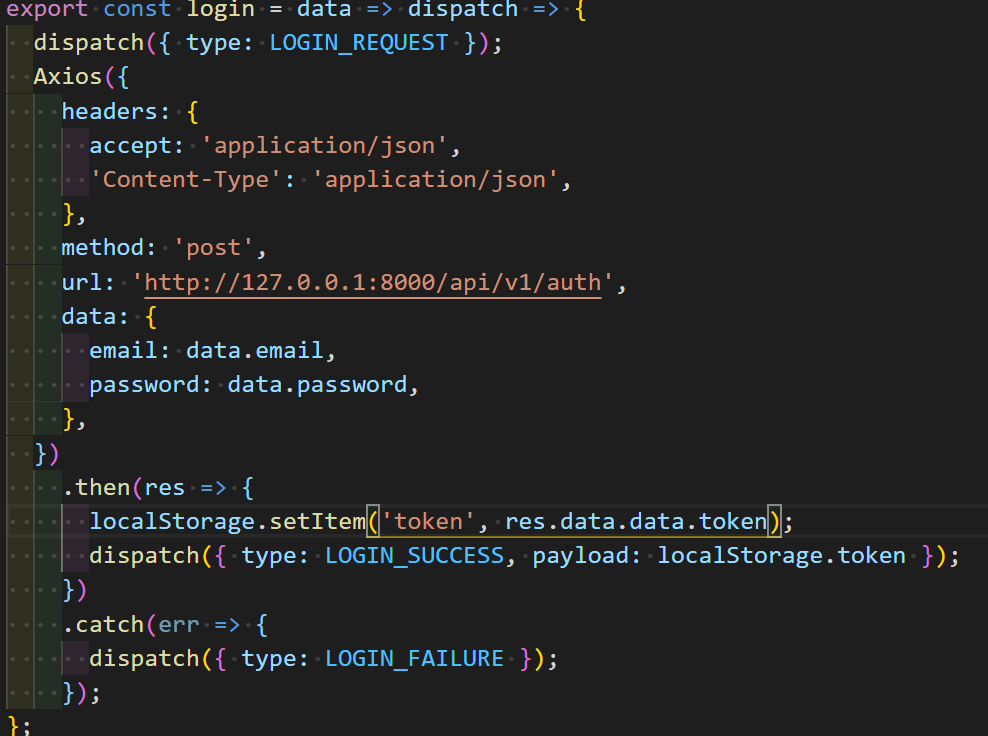Click the 'headers' property key
This screenshot has height=736, width=988.
110,112
